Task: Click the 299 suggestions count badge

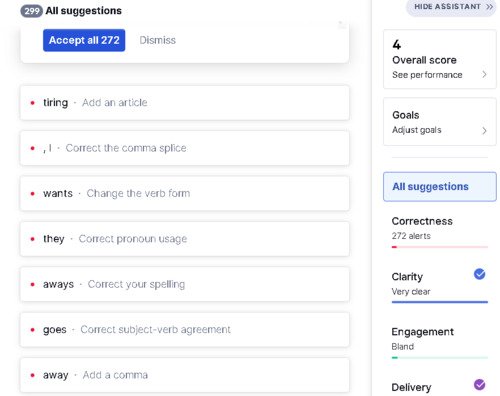Action: point(32,11)
